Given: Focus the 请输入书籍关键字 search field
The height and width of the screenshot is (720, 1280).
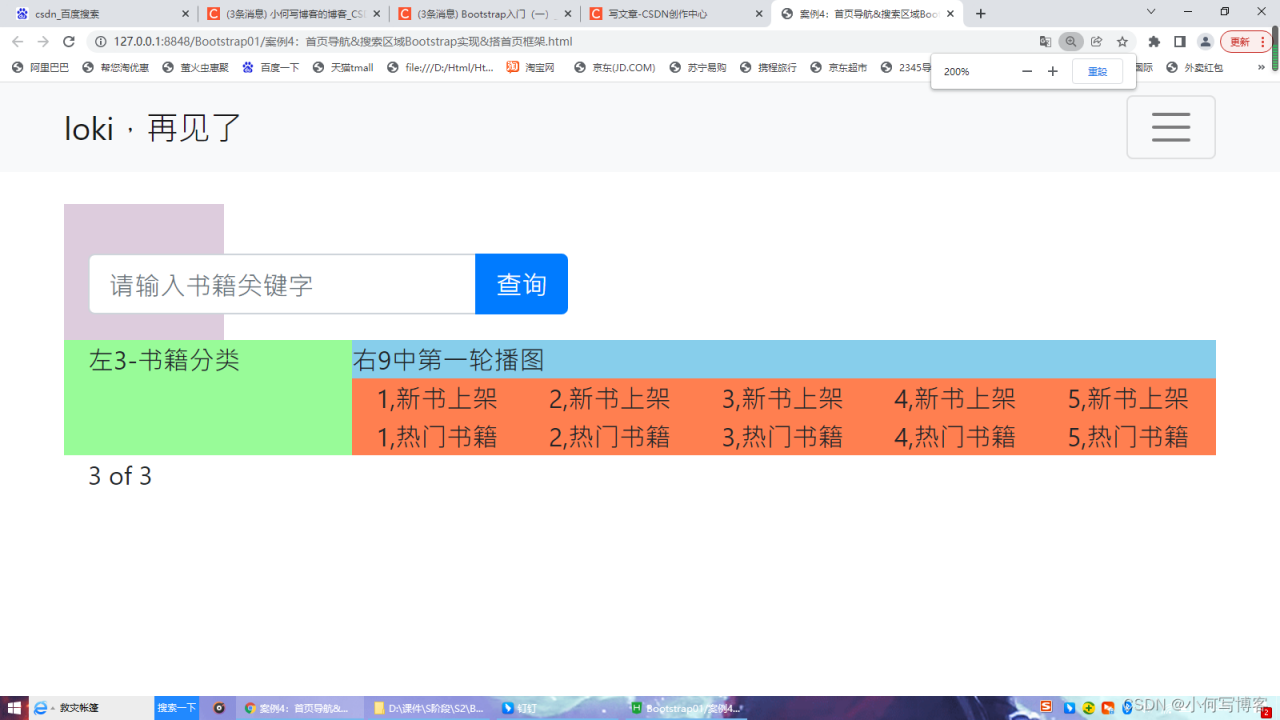Looking at the screenshot, I should pos(282,284).
